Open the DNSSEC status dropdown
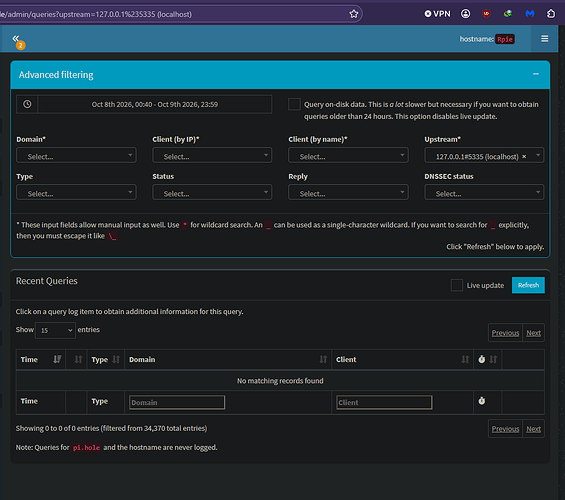565x500 pixels. coord(484,192)
